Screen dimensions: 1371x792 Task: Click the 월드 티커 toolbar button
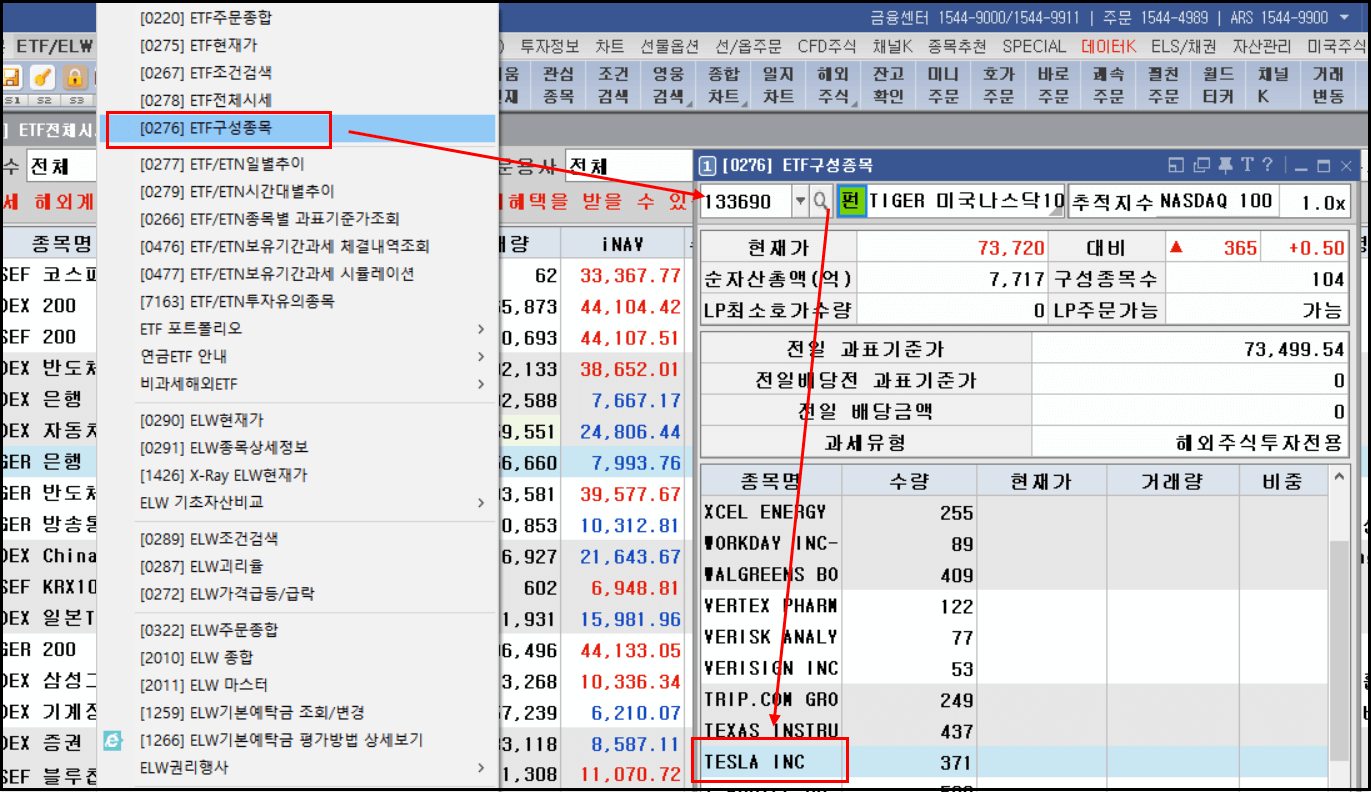coord(1218,85)
